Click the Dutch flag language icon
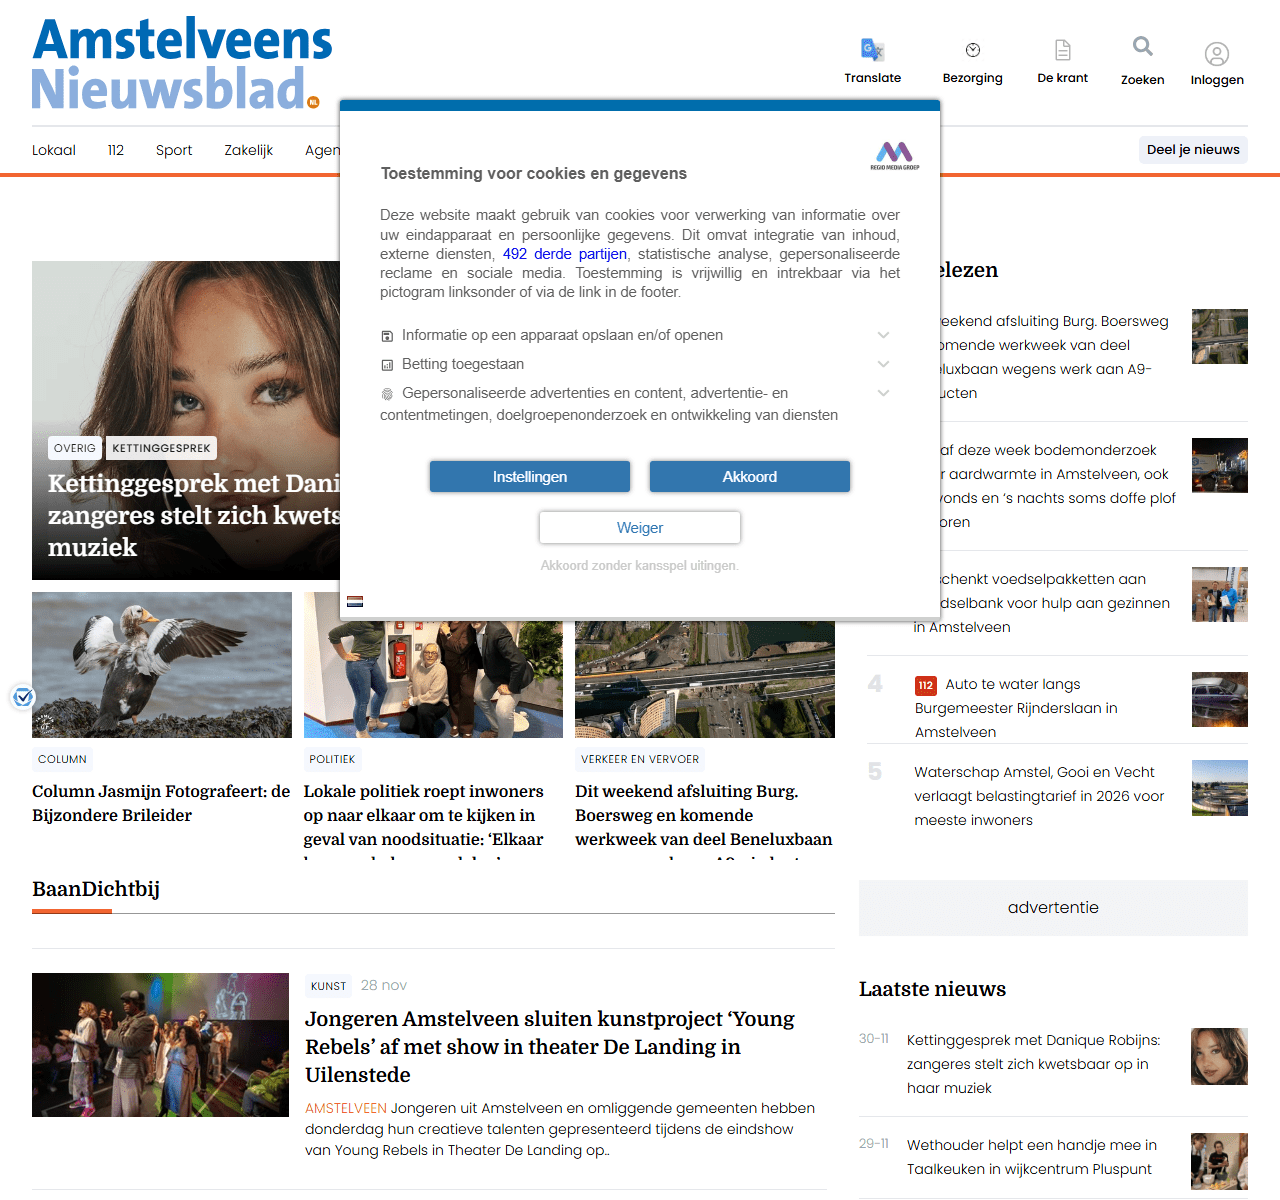The height and width of the screenshot is (1200, 1280). tap(355, 601)
